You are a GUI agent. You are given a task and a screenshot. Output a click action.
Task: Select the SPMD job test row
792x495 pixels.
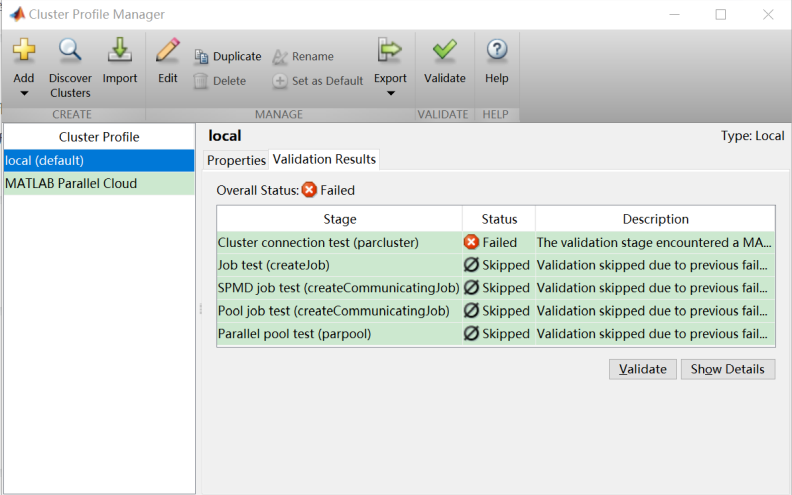[x=496, y=288]
